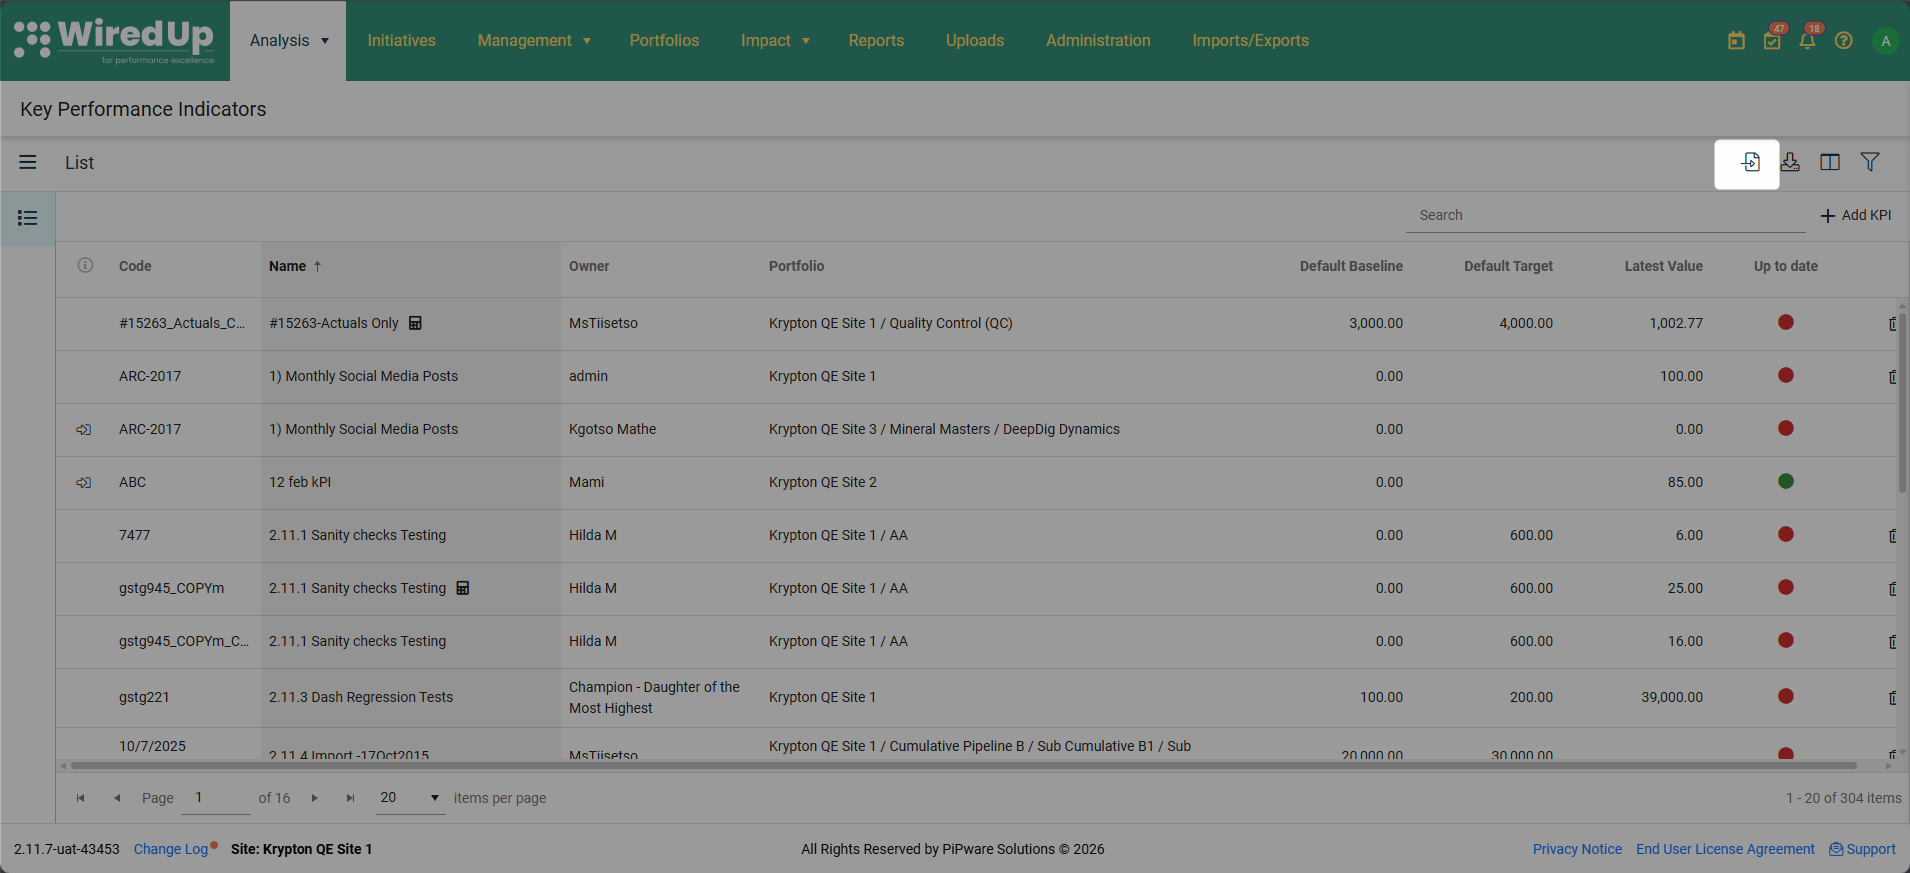The image size is (1910, 873).
Task: Click code cell gstg945_COPYm_C...
Action: tap(184, 641)
